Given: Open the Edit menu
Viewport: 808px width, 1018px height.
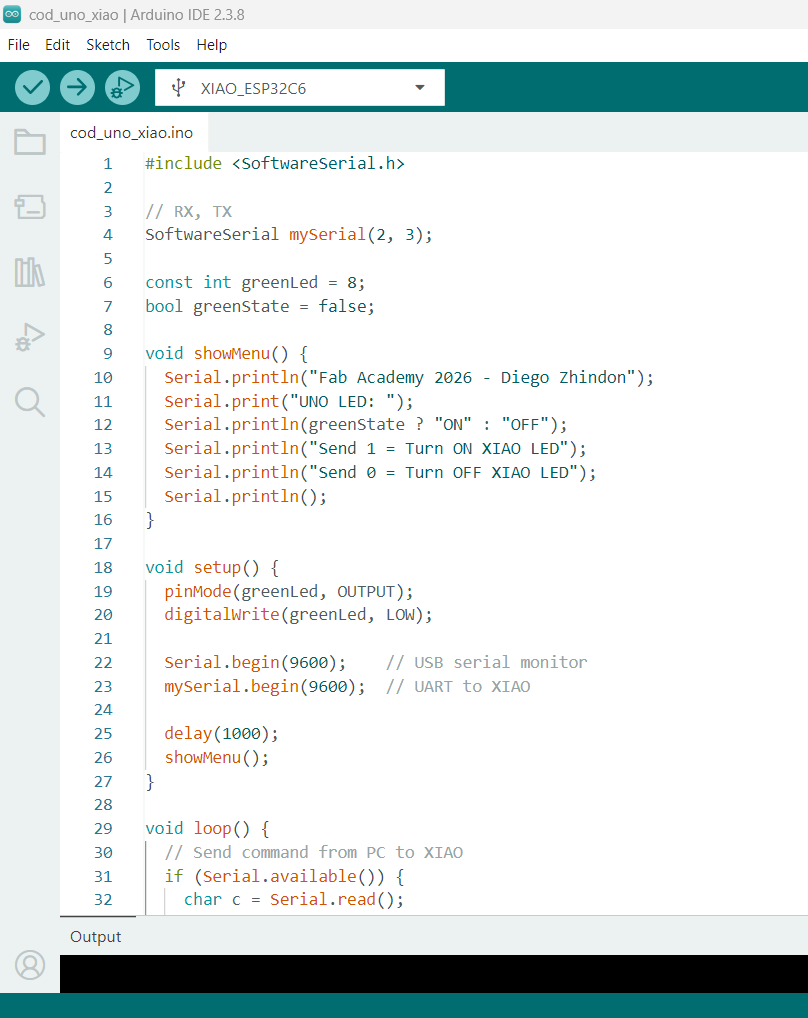Looking at the screenshot, I should [x=57, y=44].
